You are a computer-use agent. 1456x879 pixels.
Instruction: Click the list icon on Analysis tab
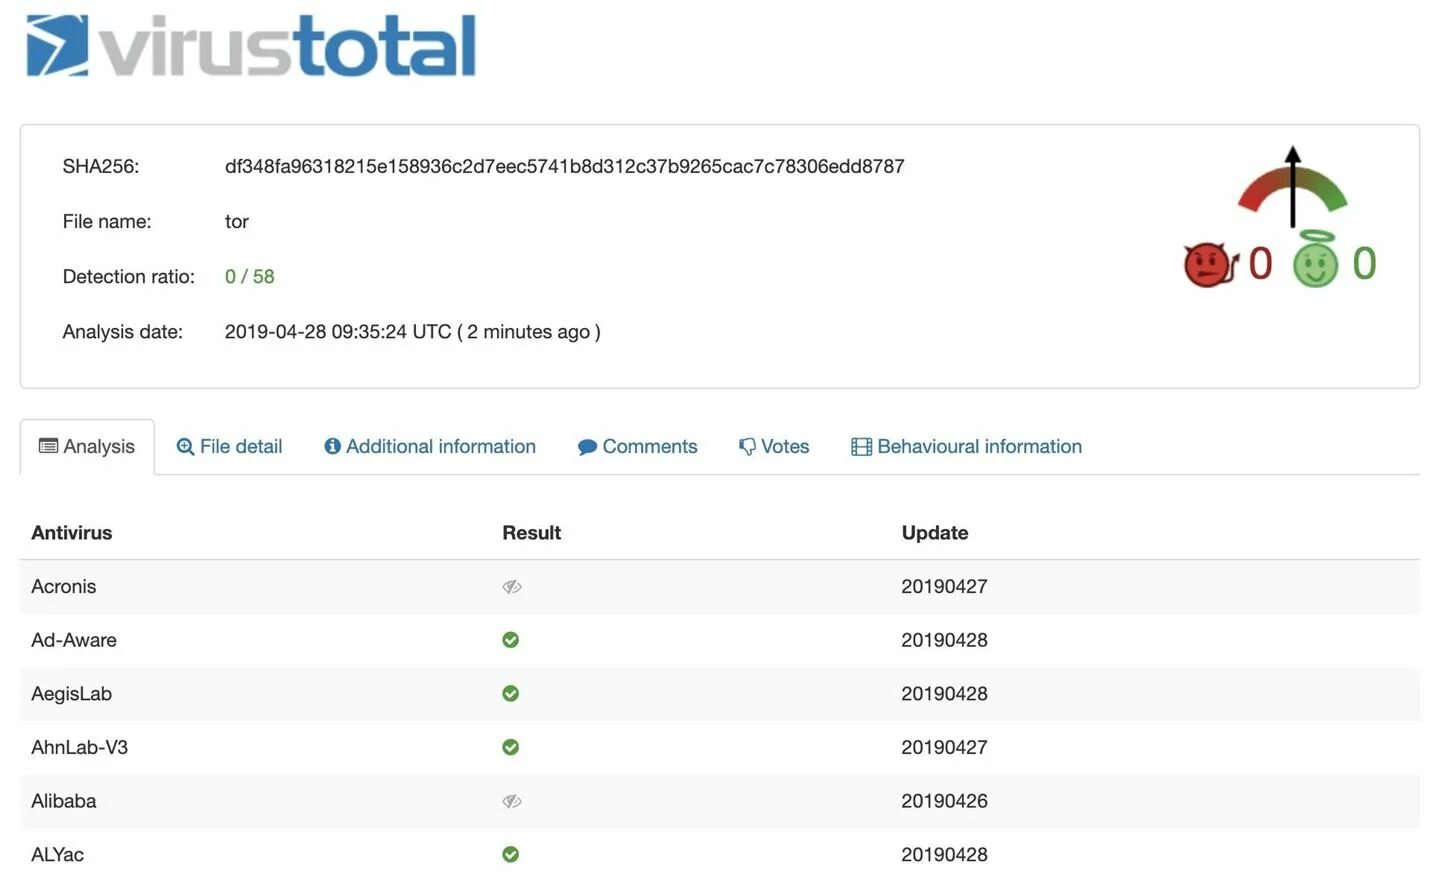[x=48, y=446]
